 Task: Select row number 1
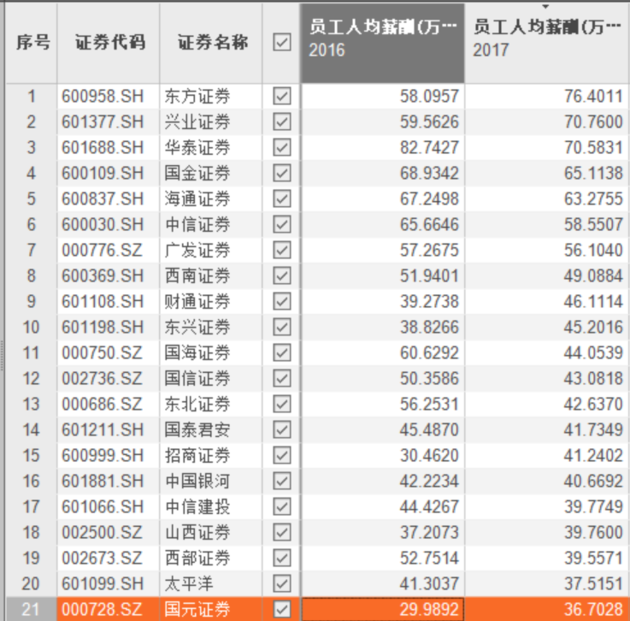[31, 96]
